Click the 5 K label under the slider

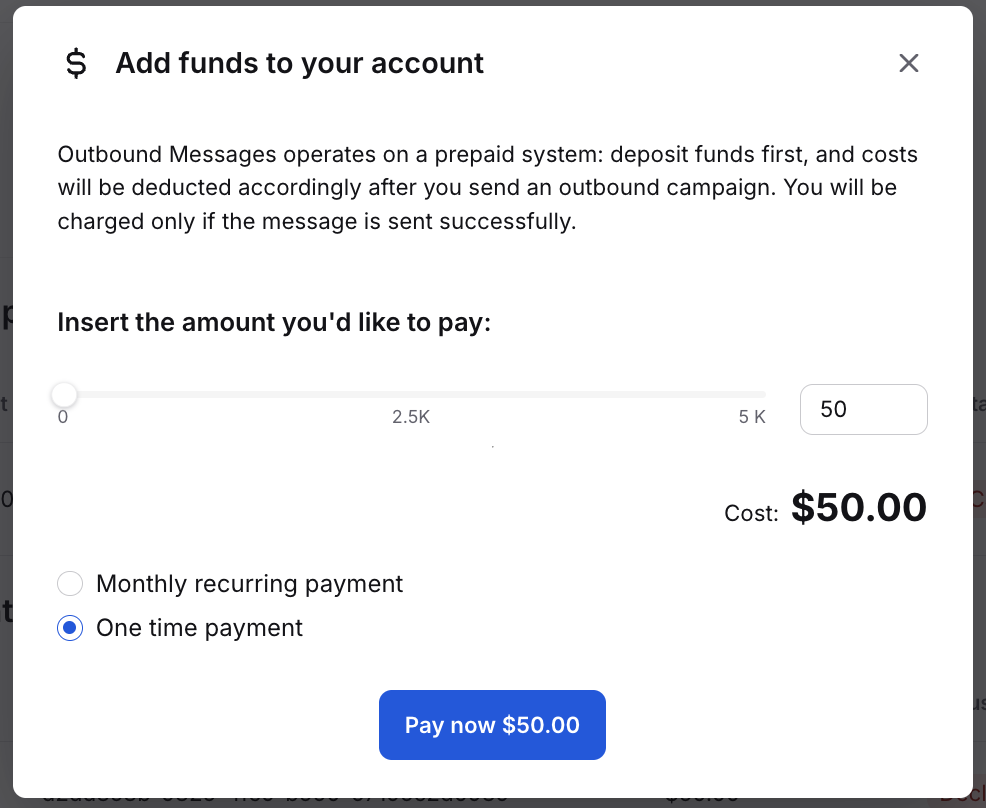[x=751, y=417]
